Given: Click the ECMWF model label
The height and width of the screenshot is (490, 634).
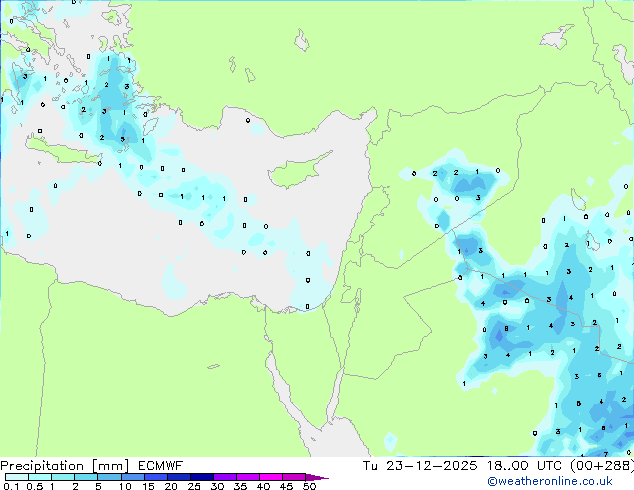Looking at the screenshot, I should pyautogui.click(x=161, y=466).
